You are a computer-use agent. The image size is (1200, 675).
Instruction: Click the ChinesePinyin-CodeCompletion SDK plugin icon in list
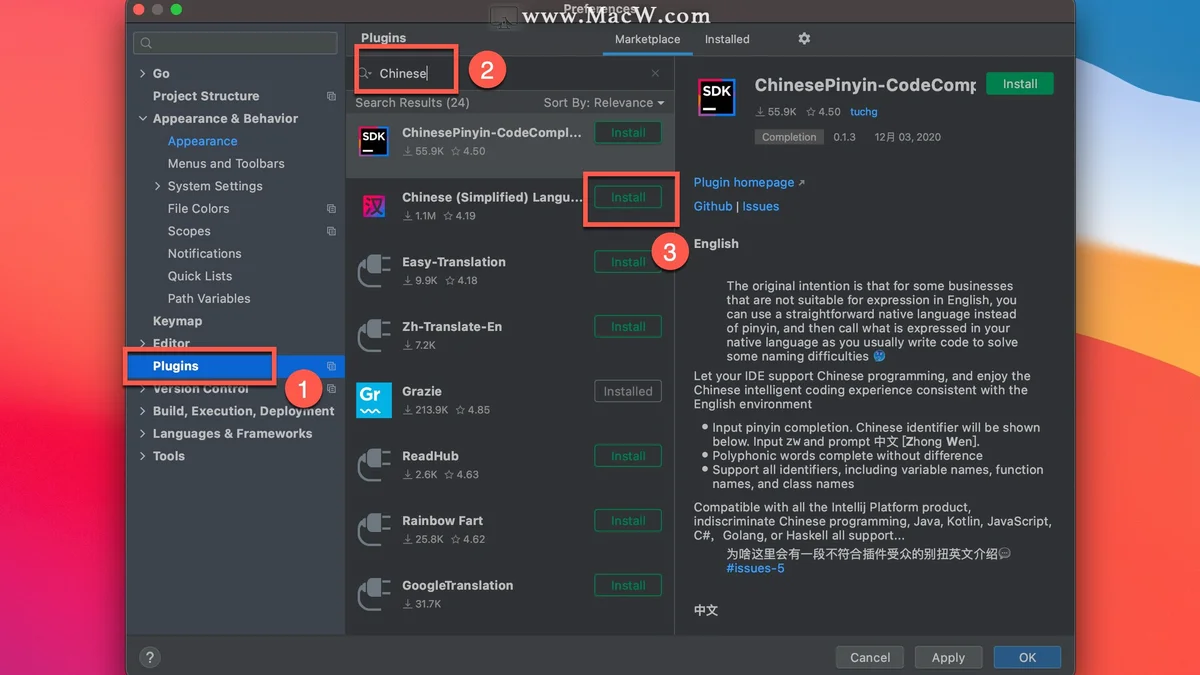pyautogui.click(x=374, y=141)
